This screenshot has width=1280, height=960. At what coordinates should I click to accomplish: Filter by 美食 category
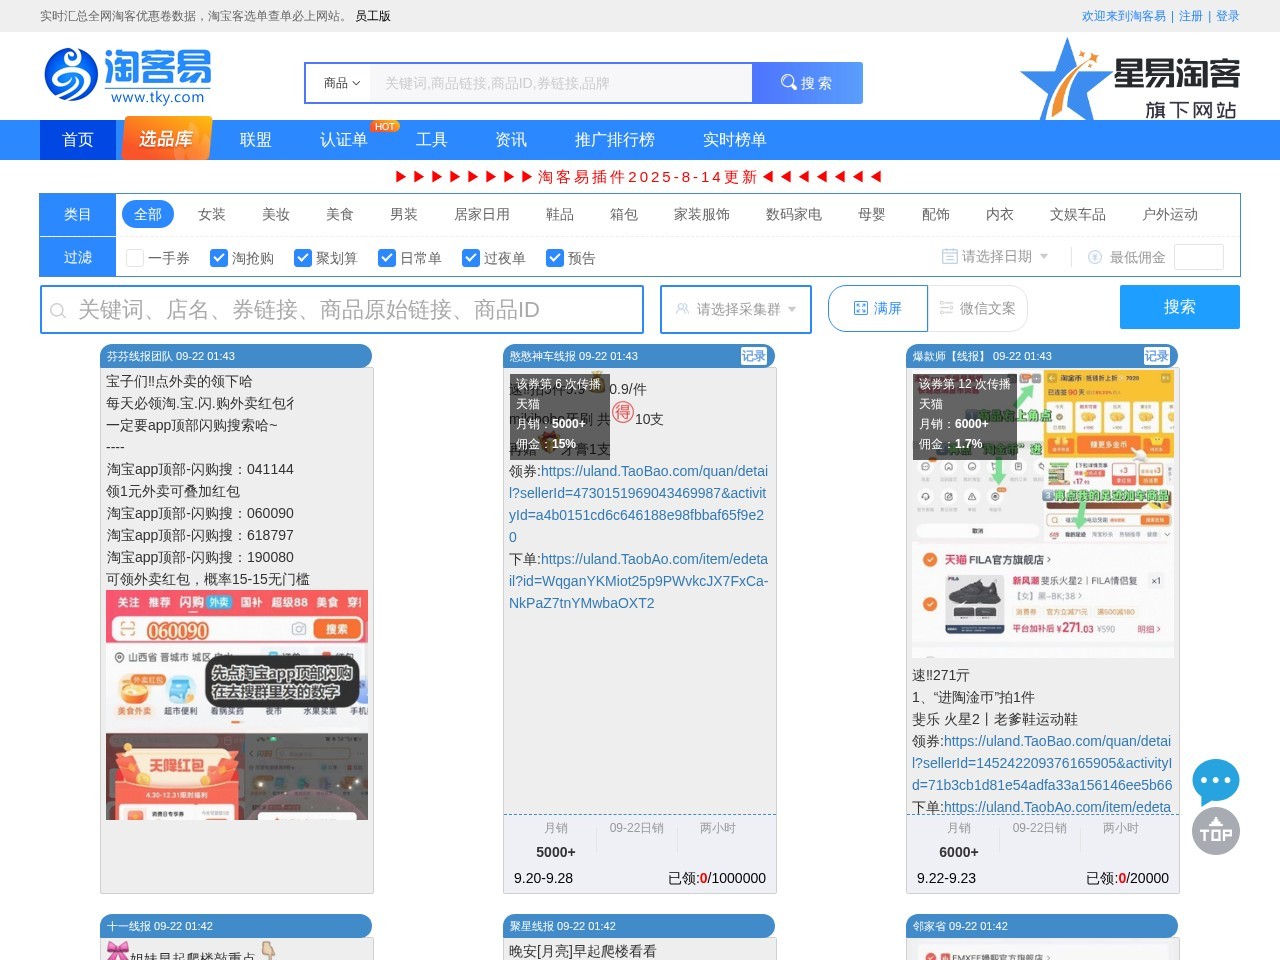340,214
